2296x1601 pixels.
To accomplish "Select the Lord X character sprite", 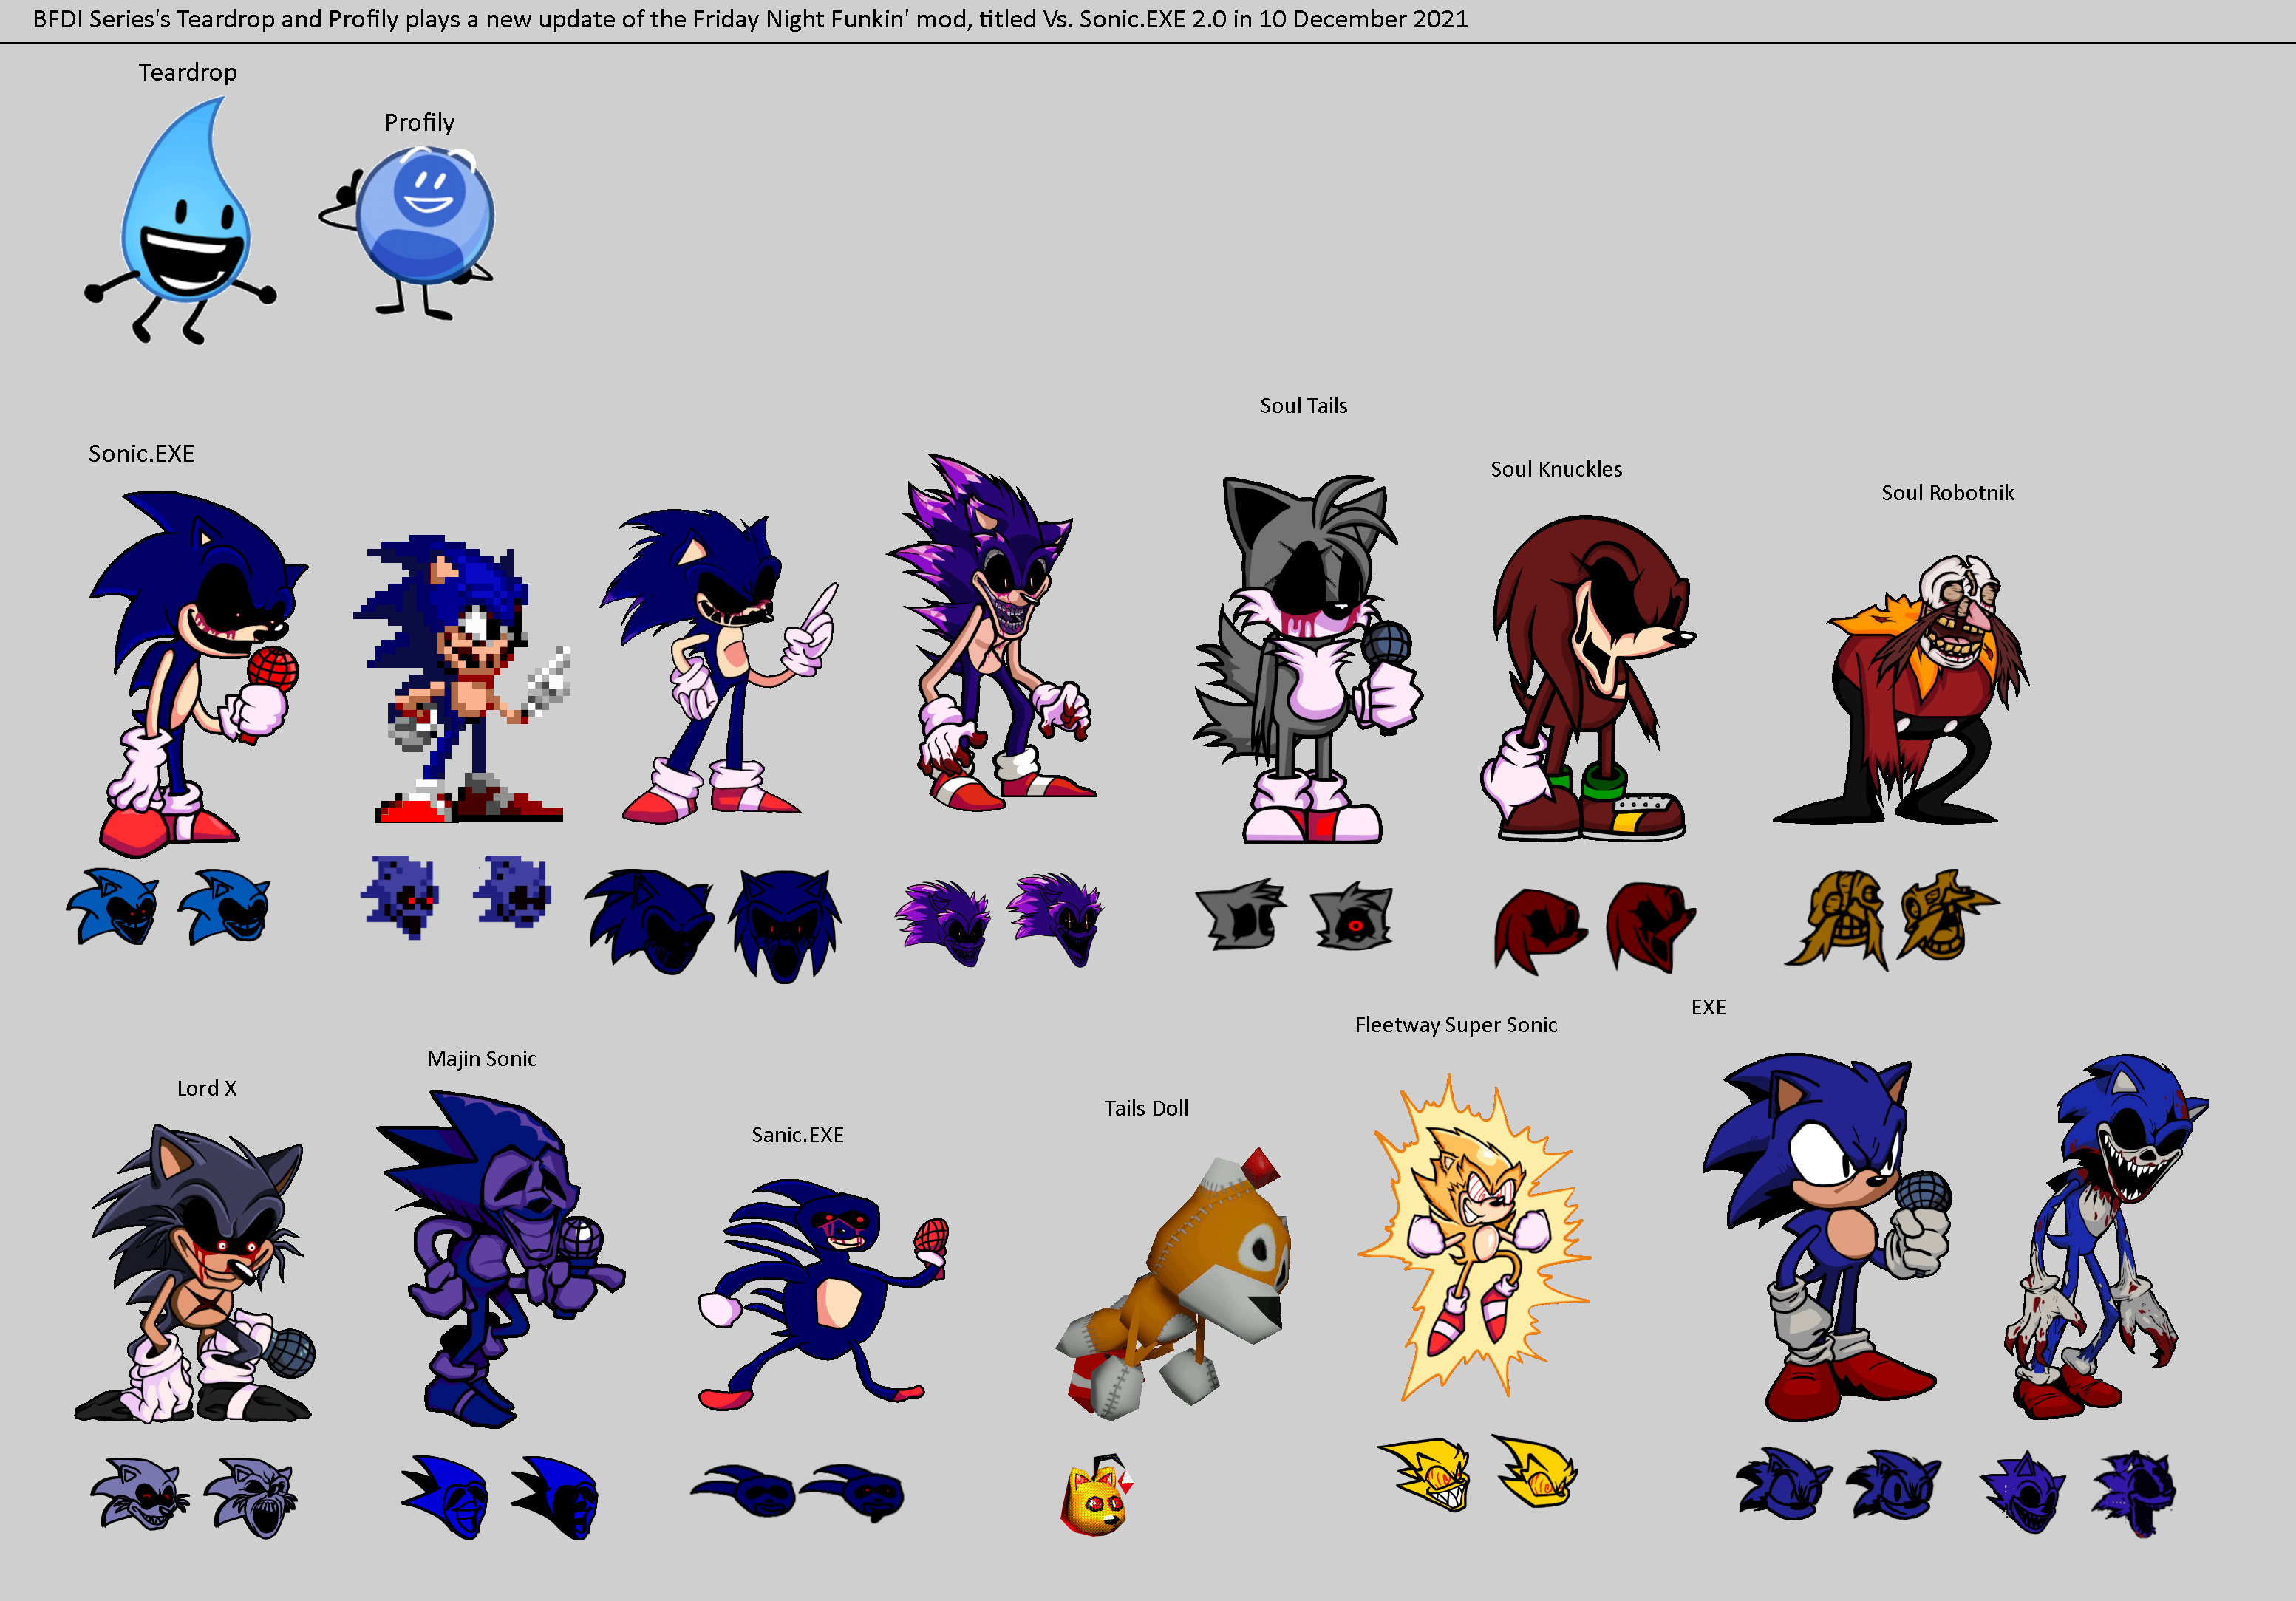I will pos(194,1273).
